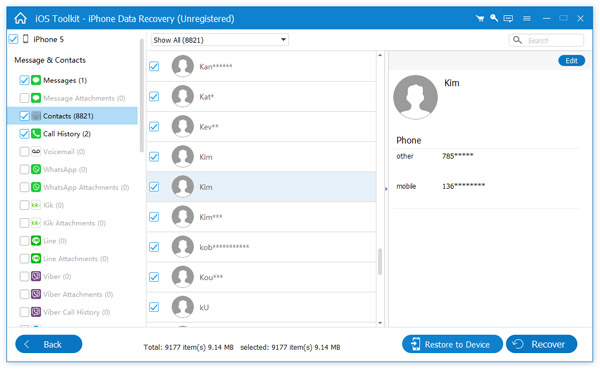Click the contact list scroll down arrow

[x=380, y=323]
